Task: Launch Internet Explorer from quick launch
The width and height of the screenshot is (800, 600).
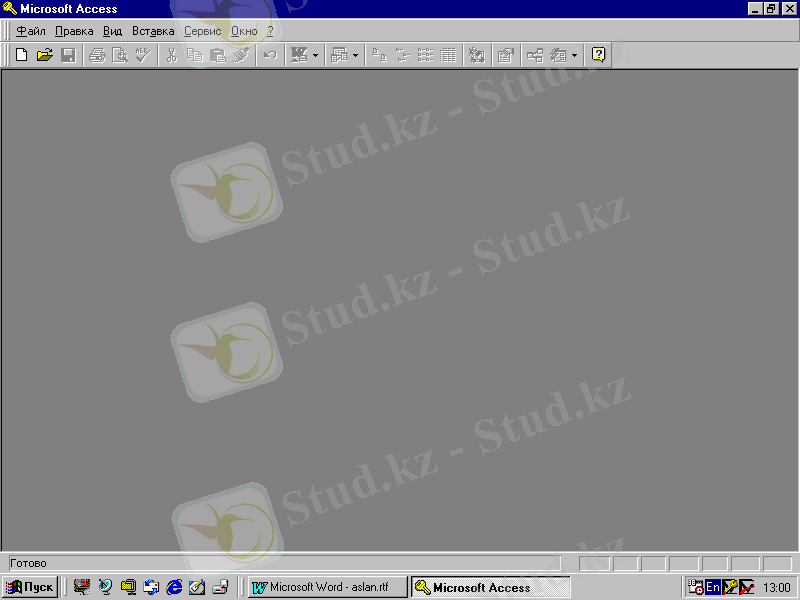Action: coord(174,587)
